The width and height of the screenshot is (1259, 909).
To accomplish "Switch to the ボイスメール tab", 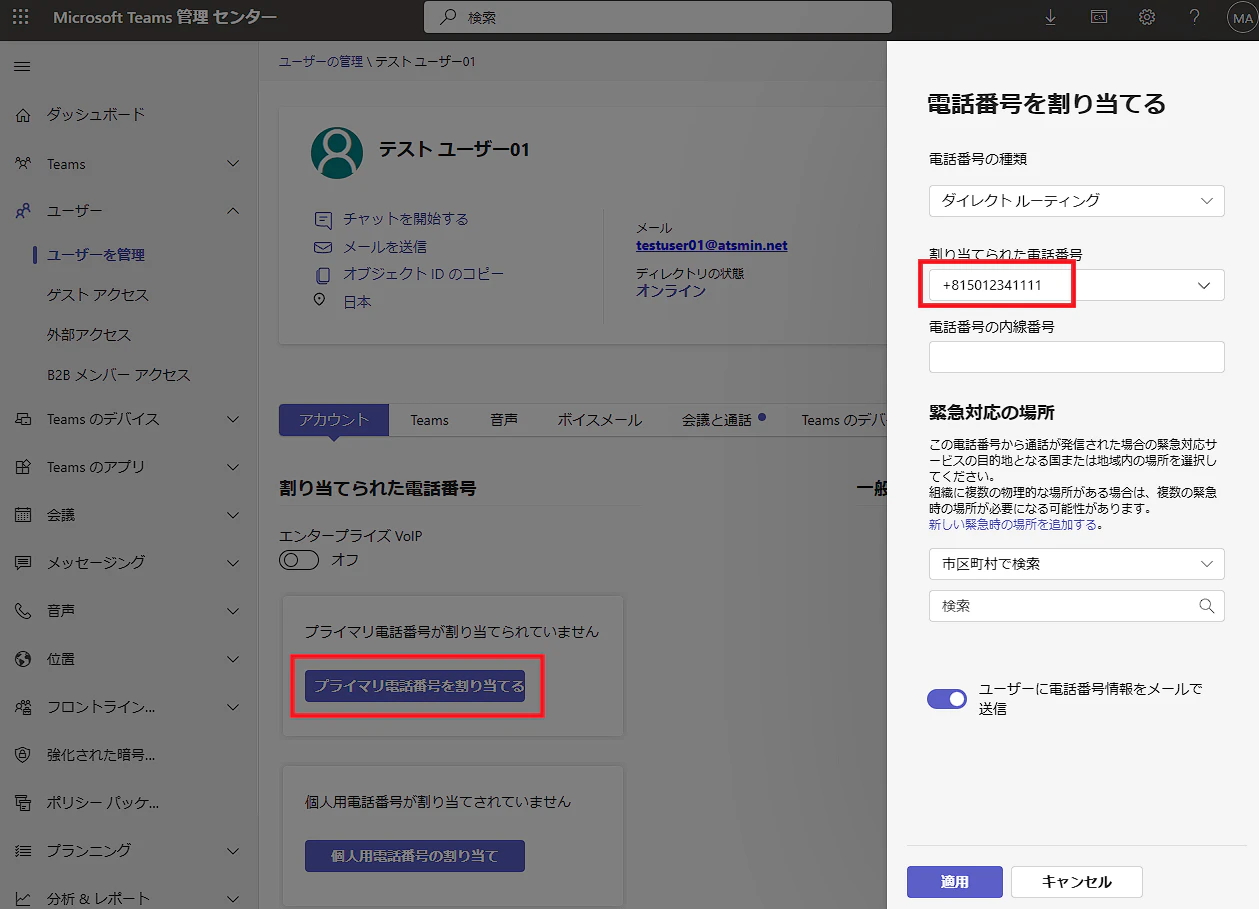I will coord(600,420).
